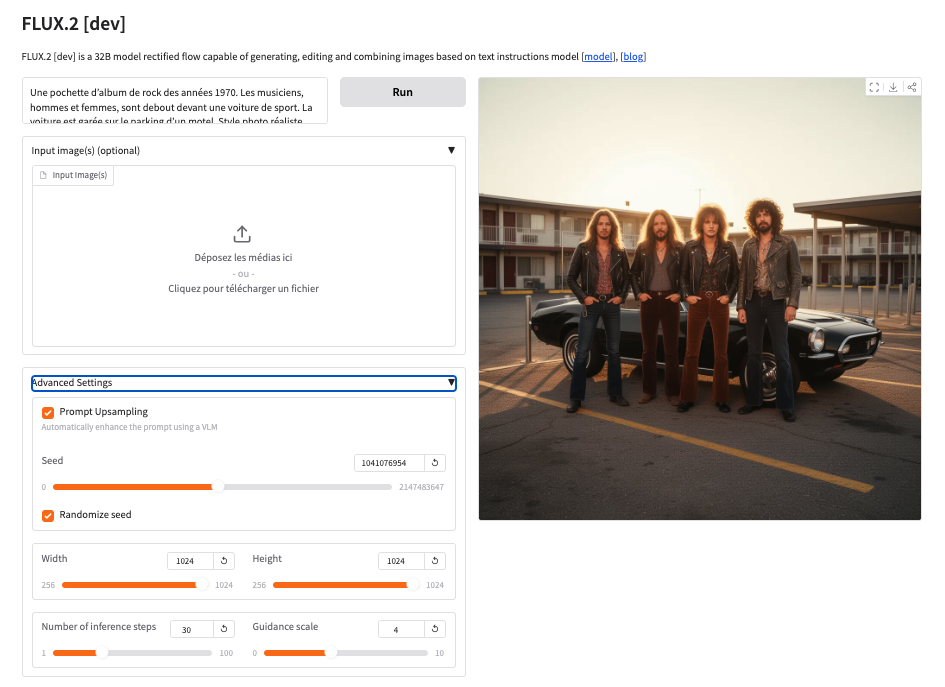945x687 pixels.
Task: Open the [blog] link
Action: (x=633, y=57)
